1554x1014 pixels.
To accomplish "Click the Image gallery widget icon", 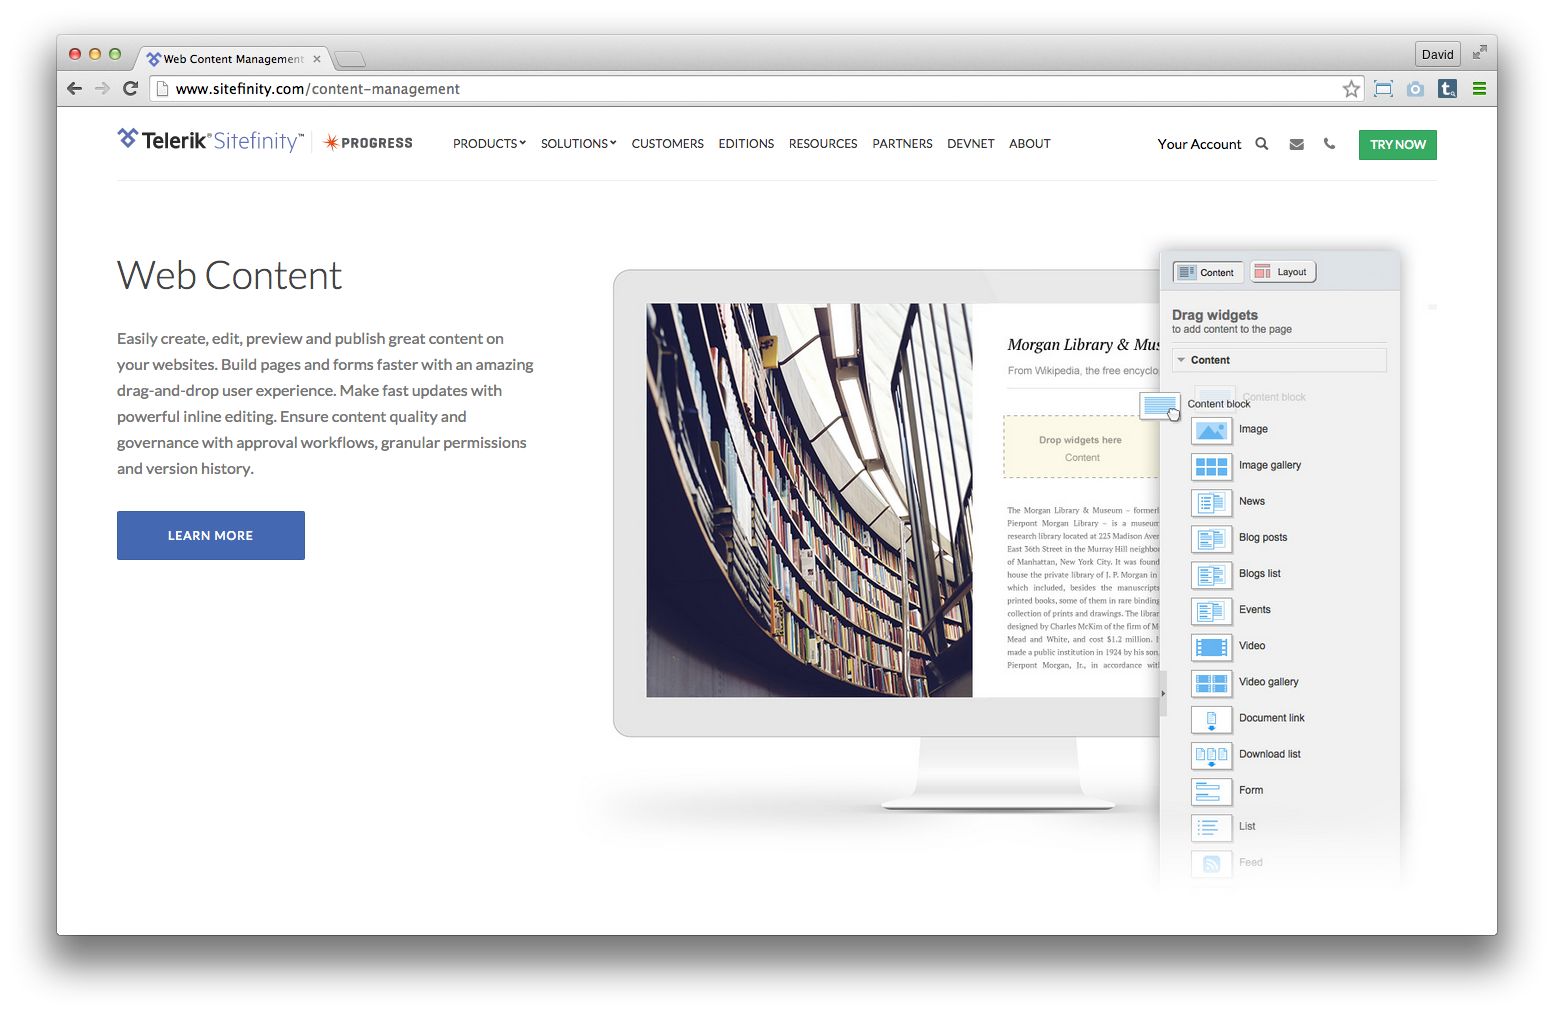I will (1211, 466).
